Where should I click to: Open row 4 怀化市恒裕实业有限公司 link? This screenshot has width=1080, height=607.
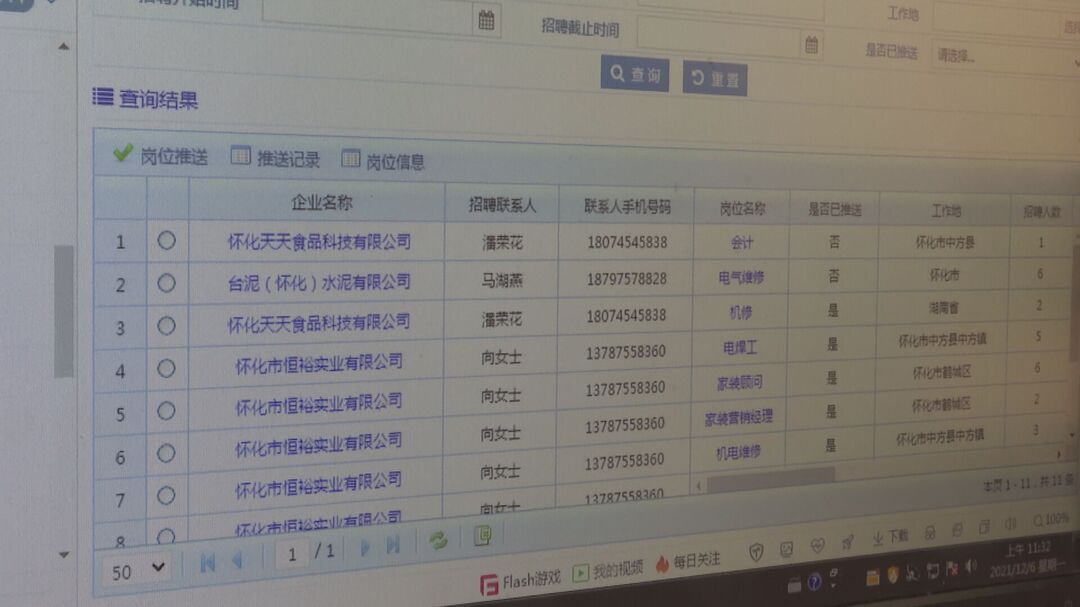[x=319, y=363]
